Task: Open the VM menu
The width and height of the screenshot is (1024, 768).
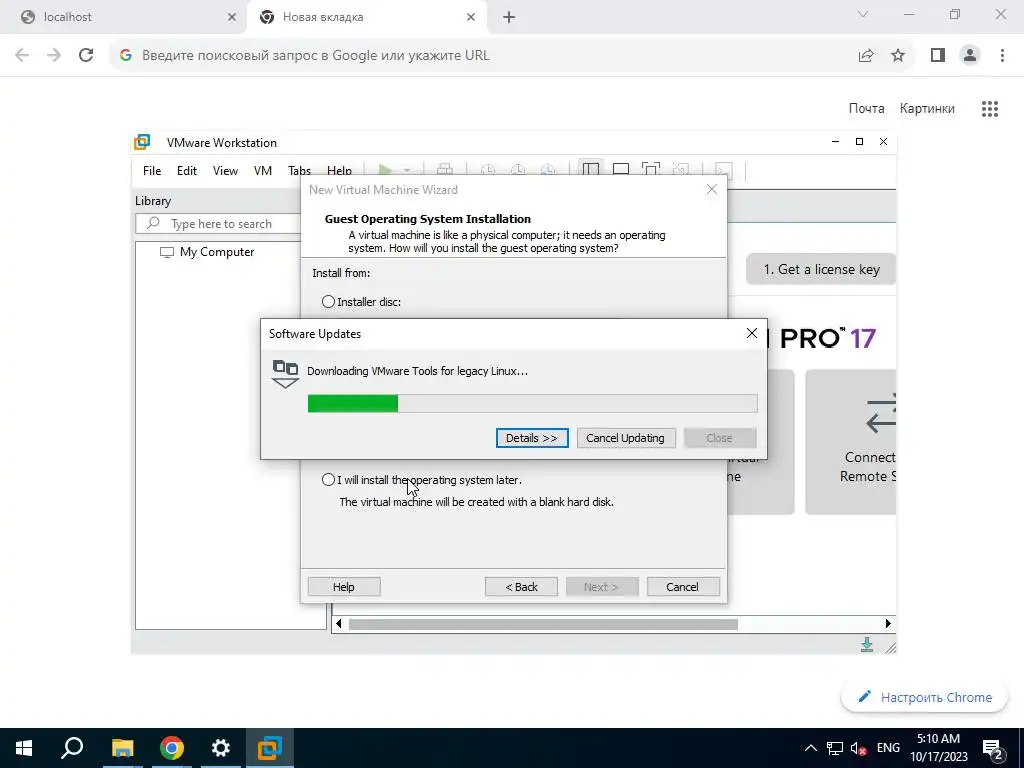Action: pos(263,170)
